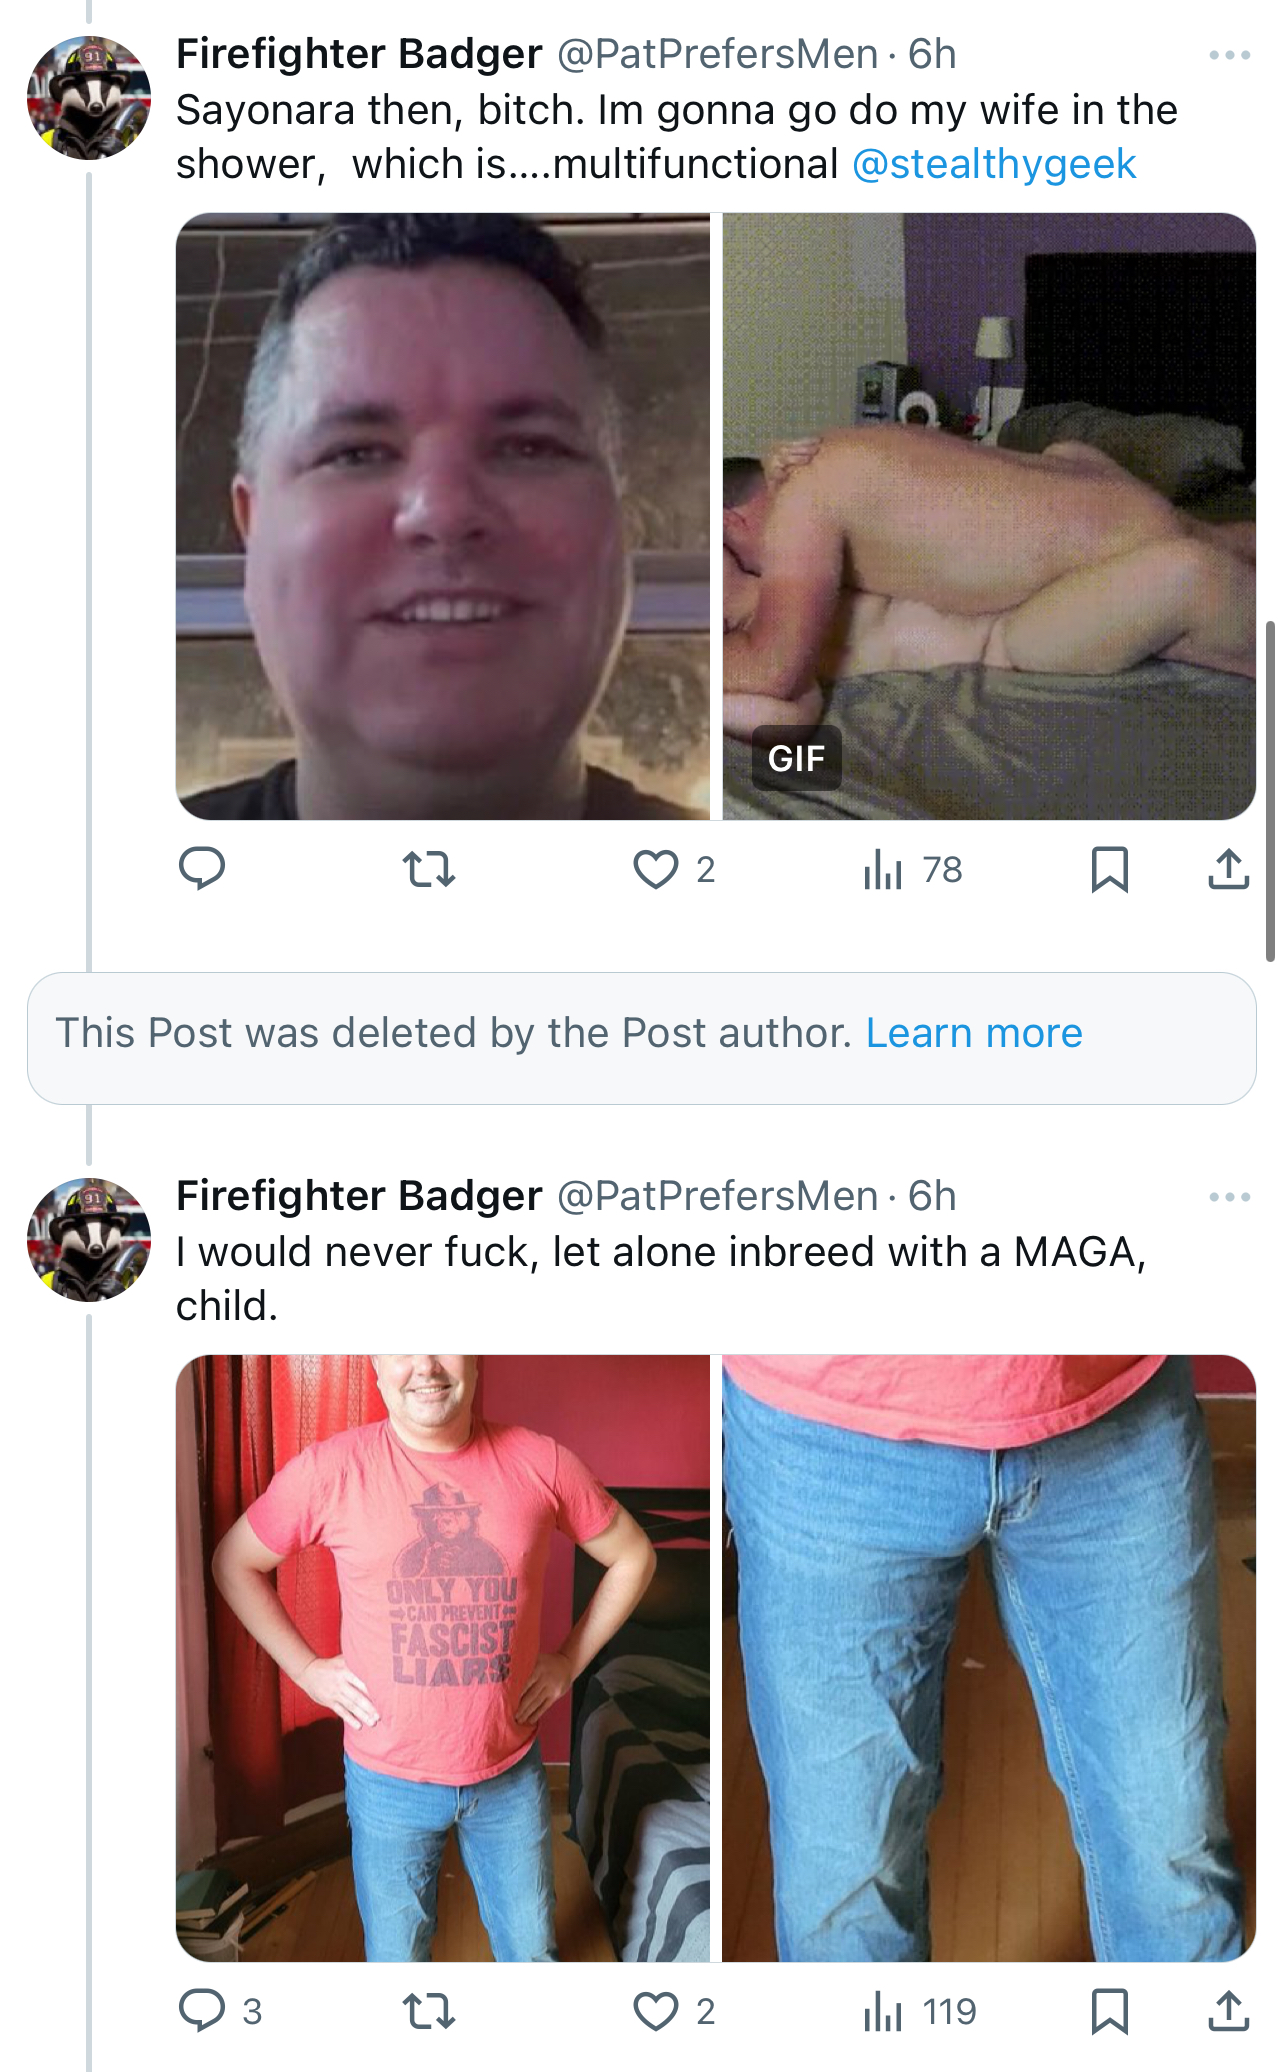Image resolution: width=1284 pixels, height=2072 pixels.
Task: Open the @stealthygeek mention link
Action: tap(994, 164)
